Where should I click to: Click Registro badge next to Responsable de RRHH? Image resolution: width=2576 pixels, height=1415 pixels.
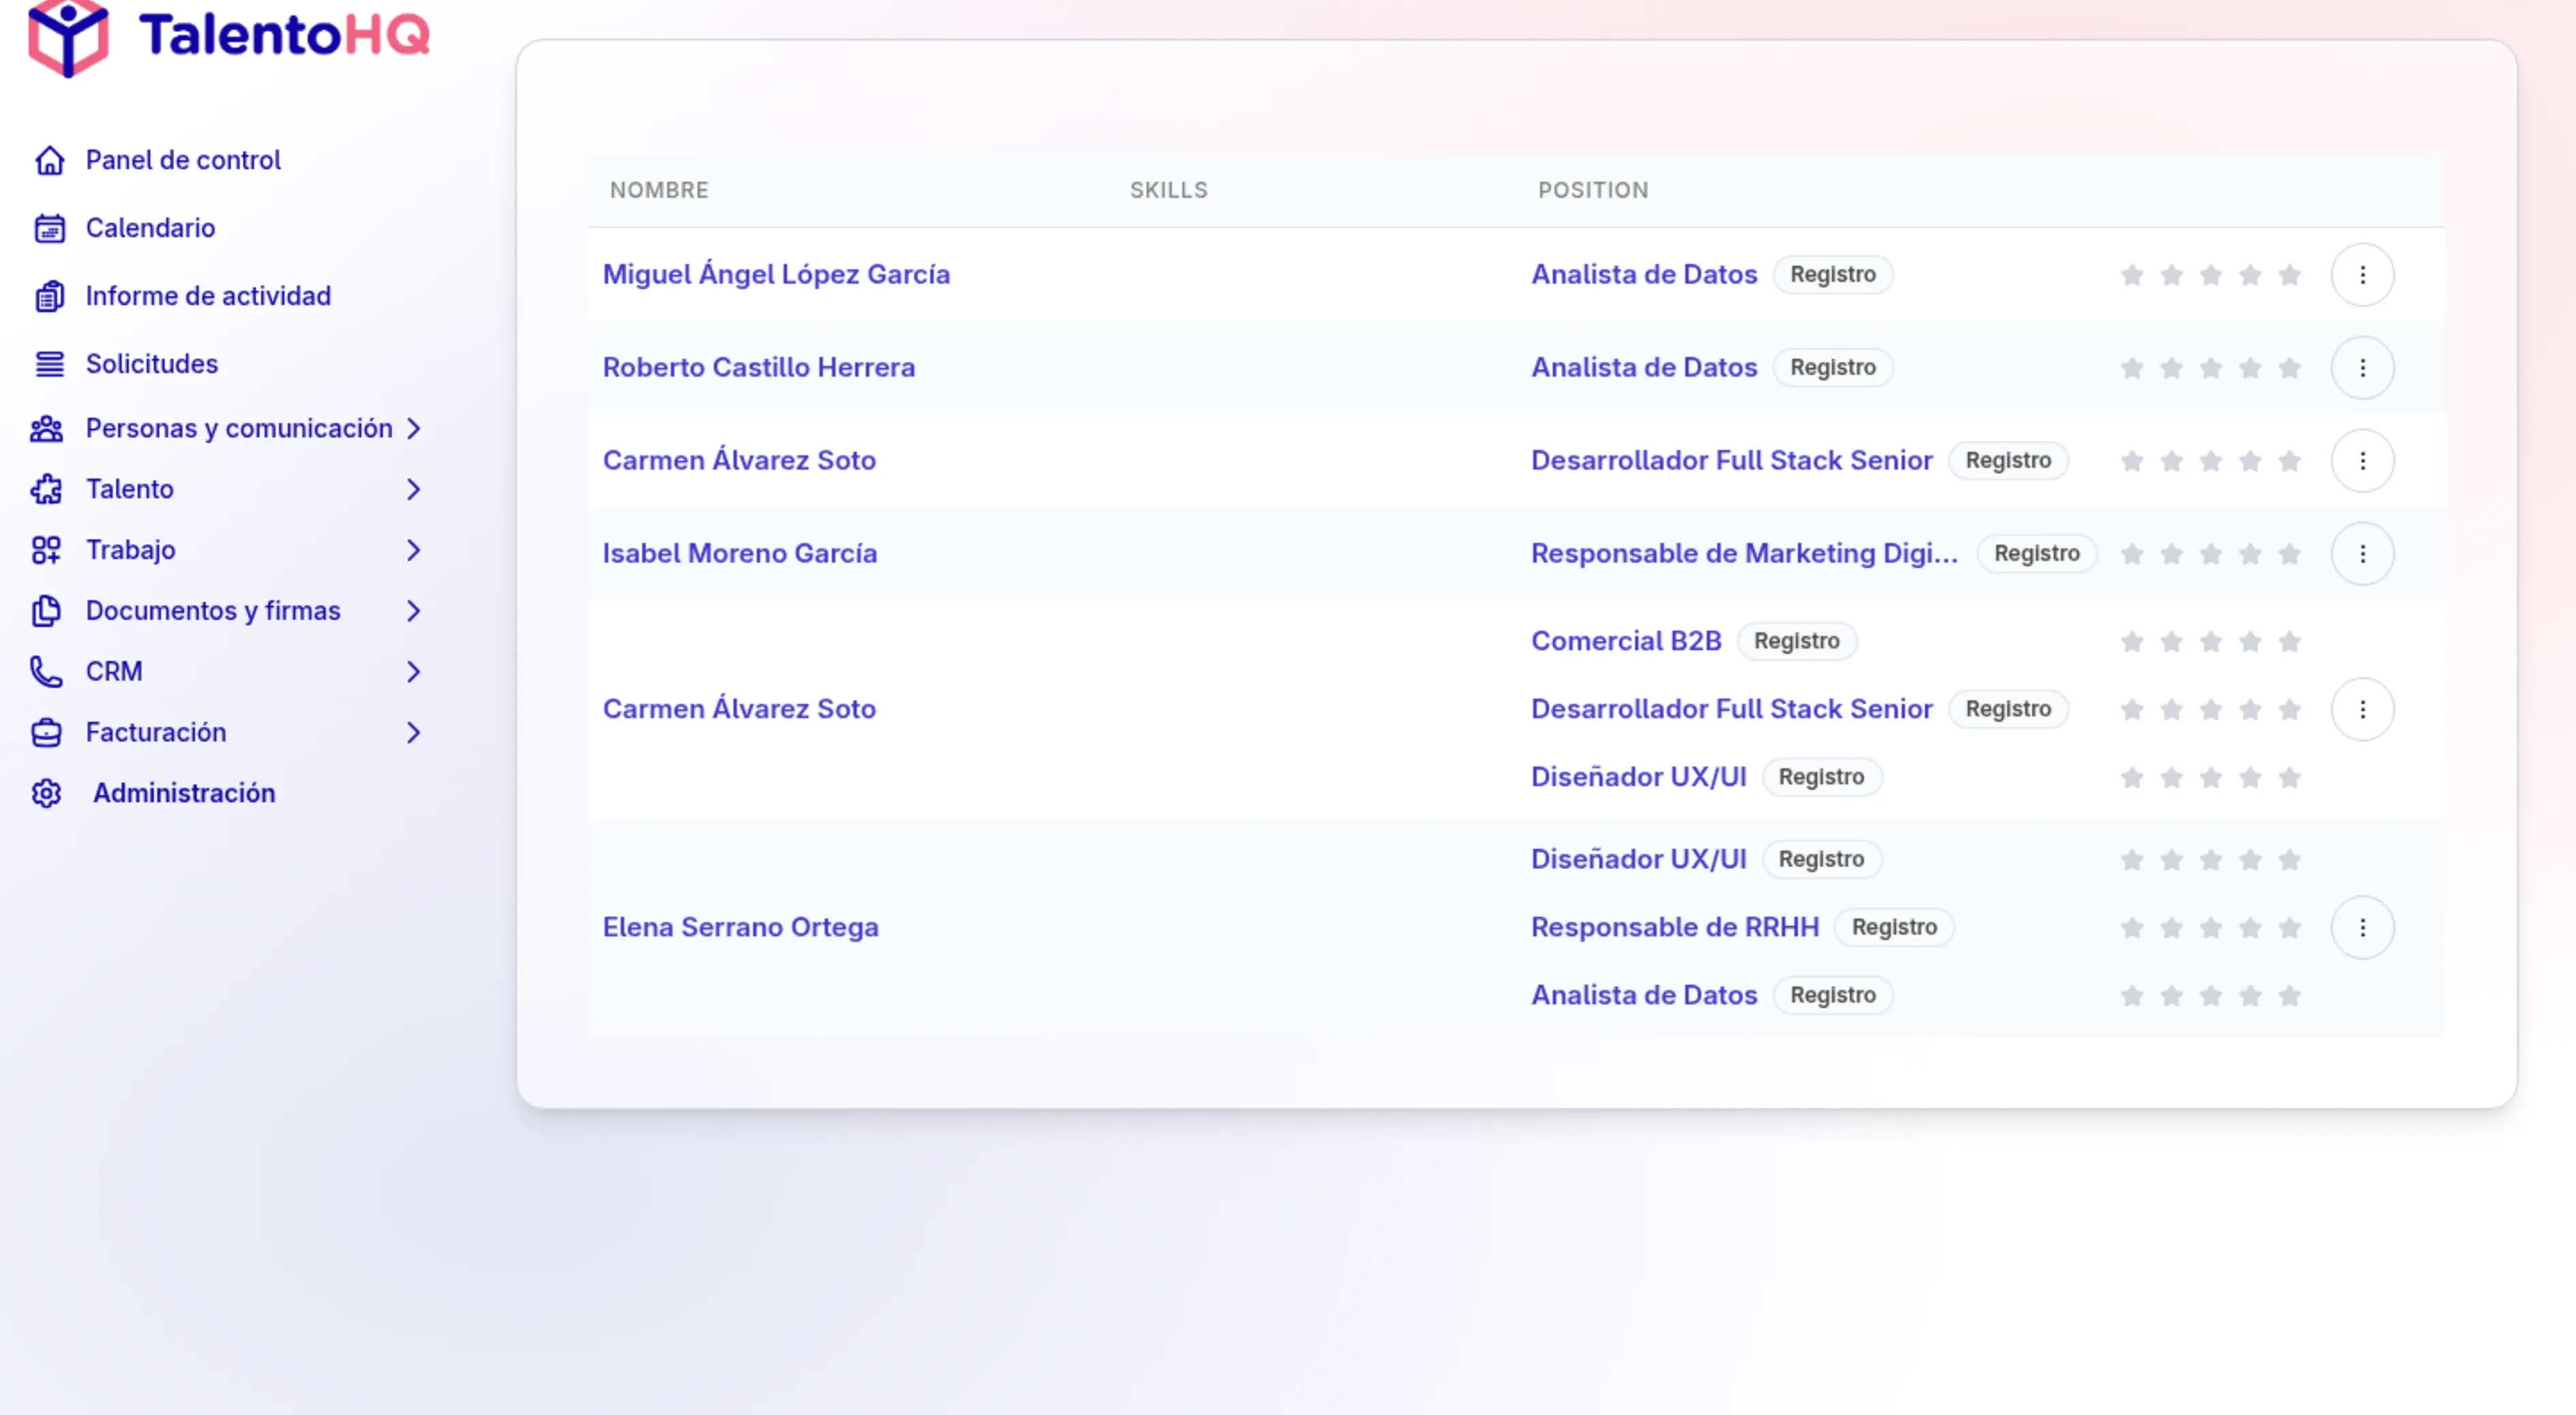point(1894,927)
